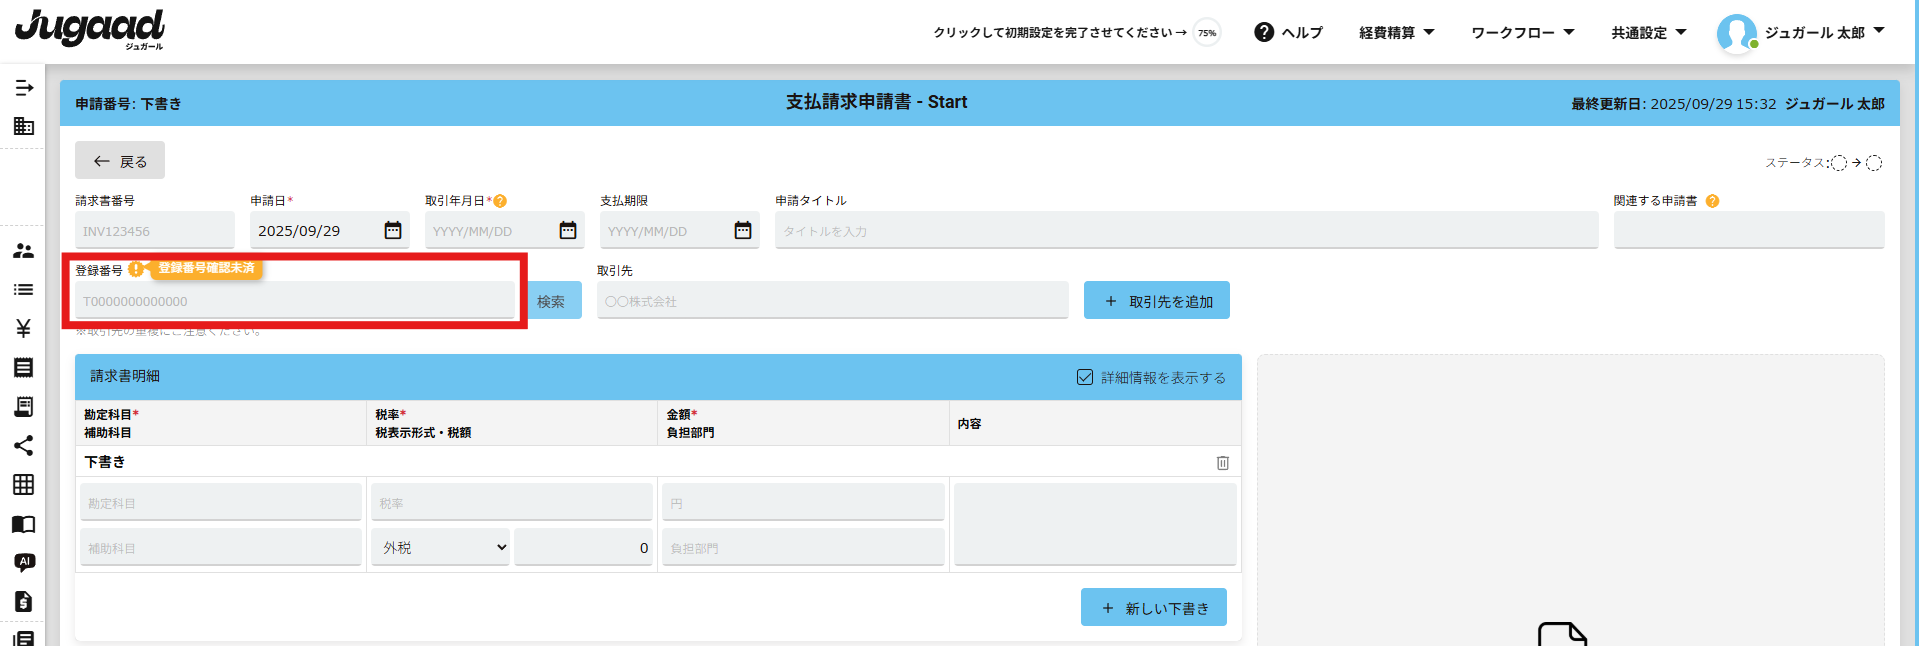This screenshot has height=646, width=1919.
Task: Open the company building icon in sidebar
Action: 24,126
